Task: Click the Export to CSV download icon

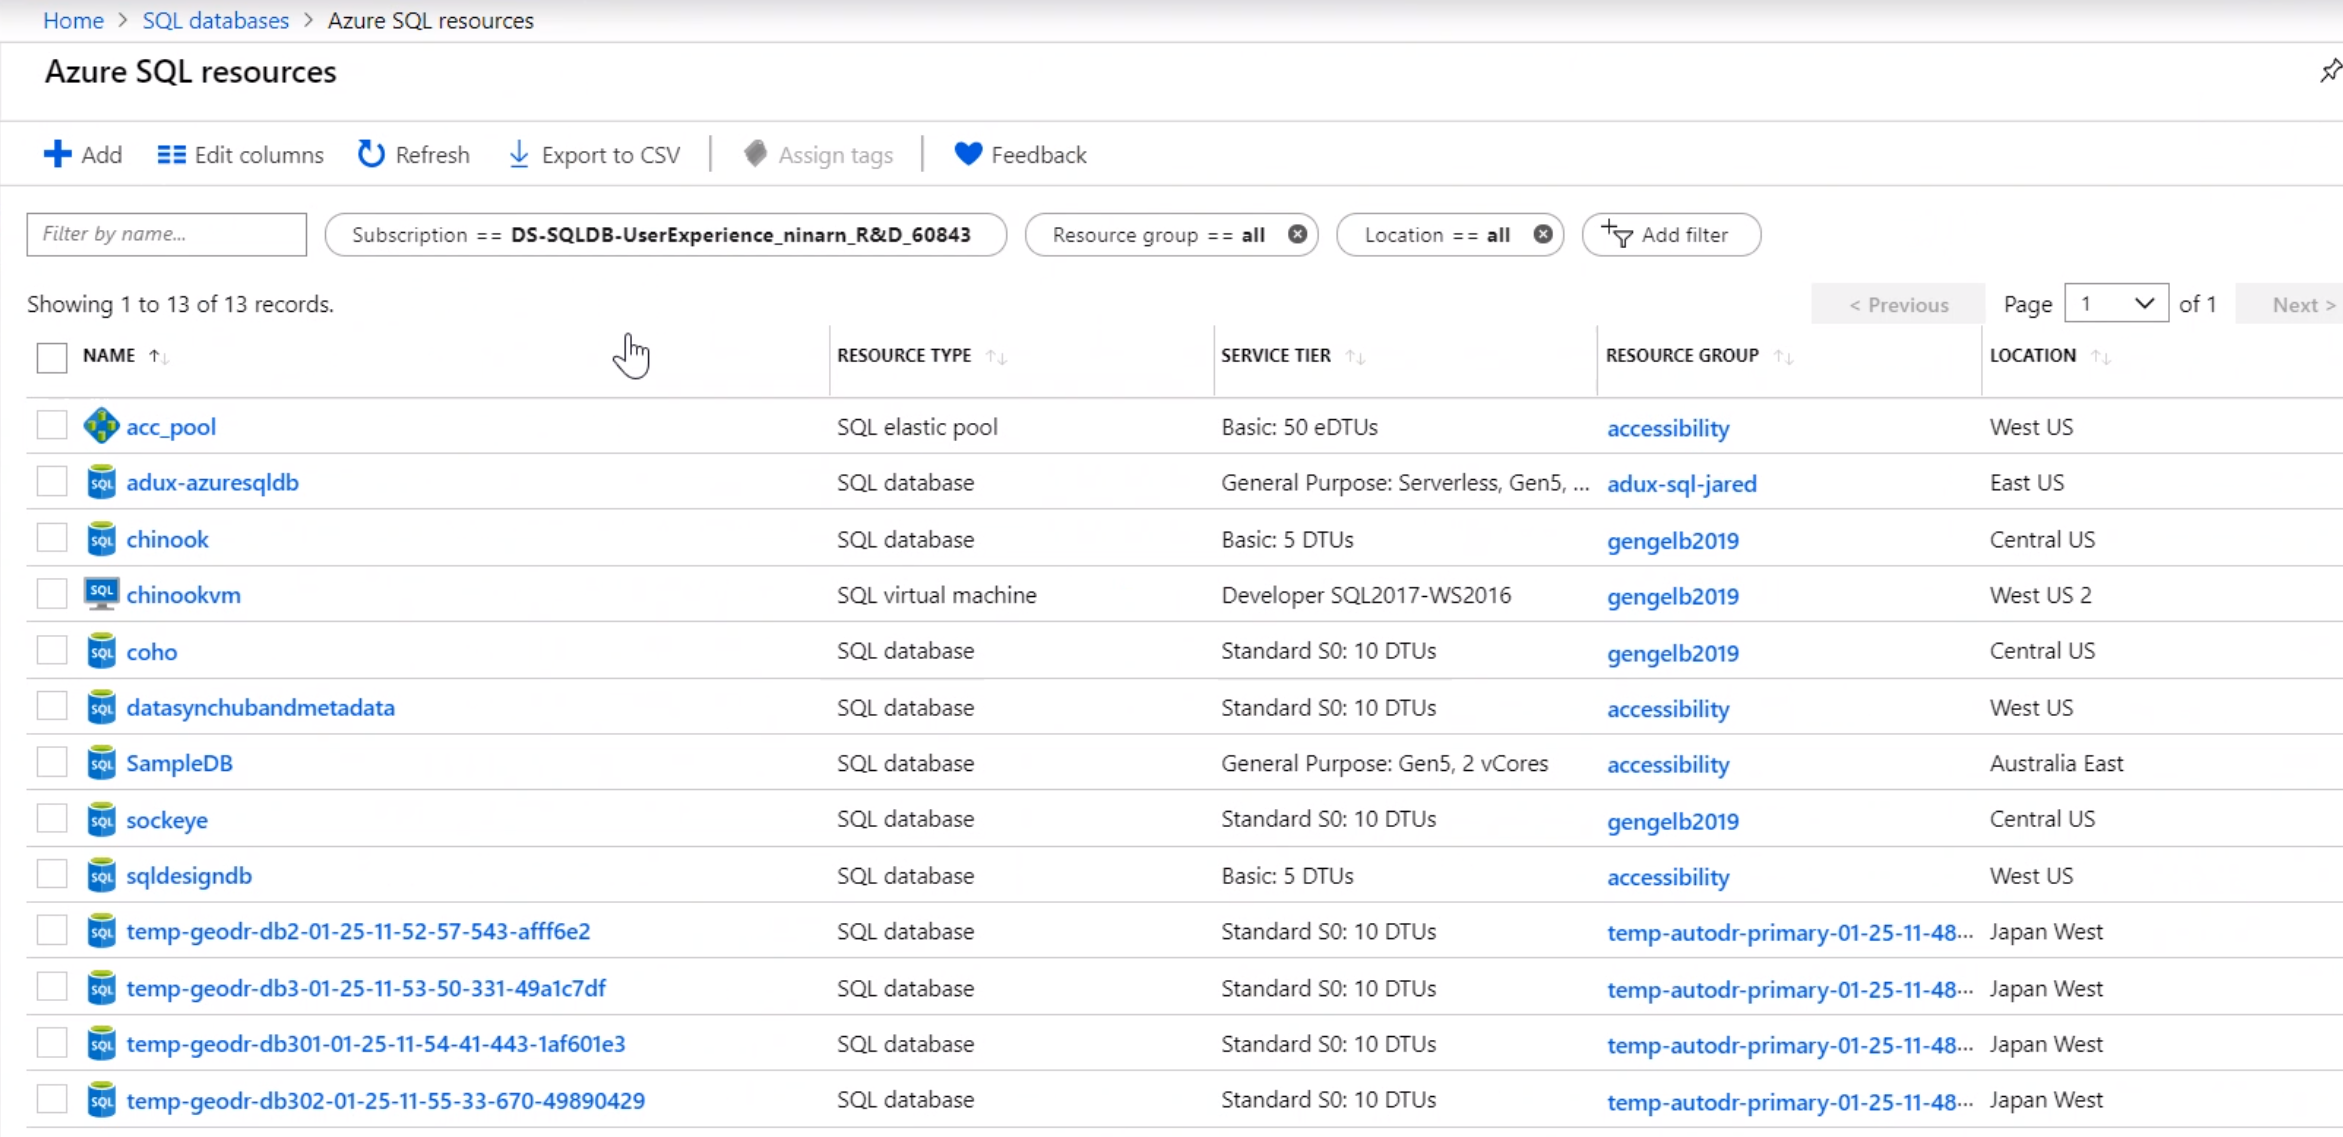Action: 518,154
